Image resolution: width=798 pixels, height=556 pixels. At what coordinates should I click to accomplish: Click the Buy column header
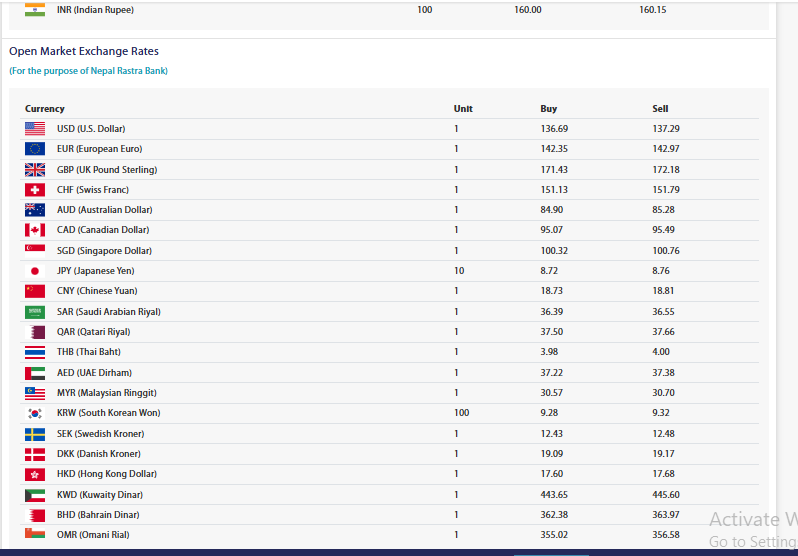click(548, 109)
